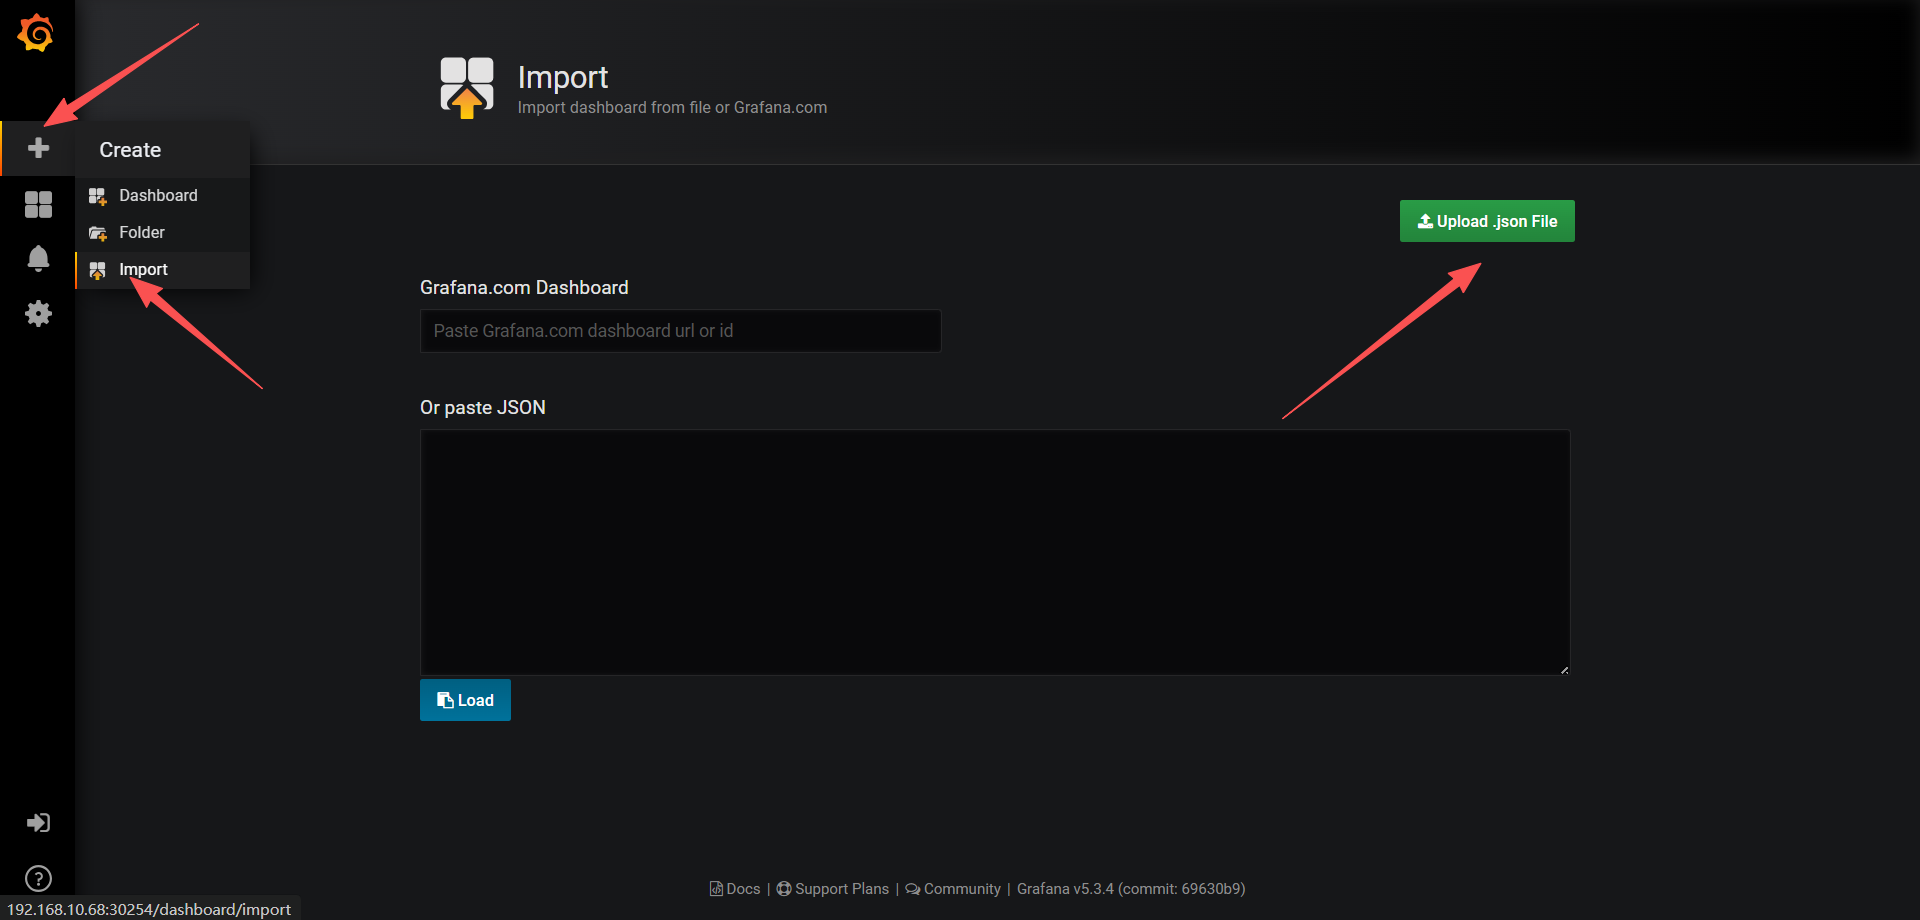This screenshot has width=1920, height=920.
Task: Open the Alerting bell icon
Action: click(38, 259)
